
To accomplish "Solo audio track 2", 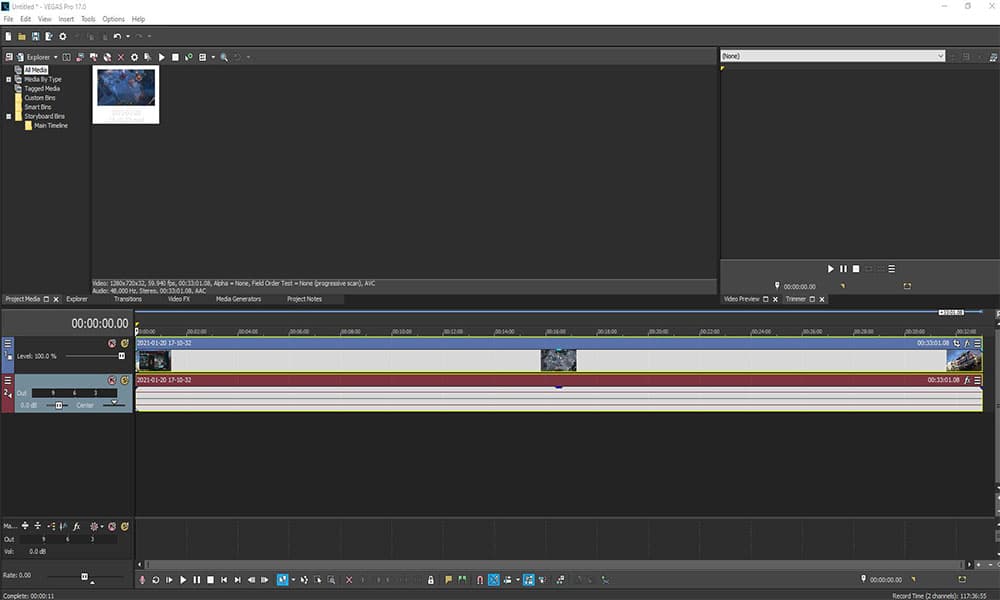I will (125, 380).
